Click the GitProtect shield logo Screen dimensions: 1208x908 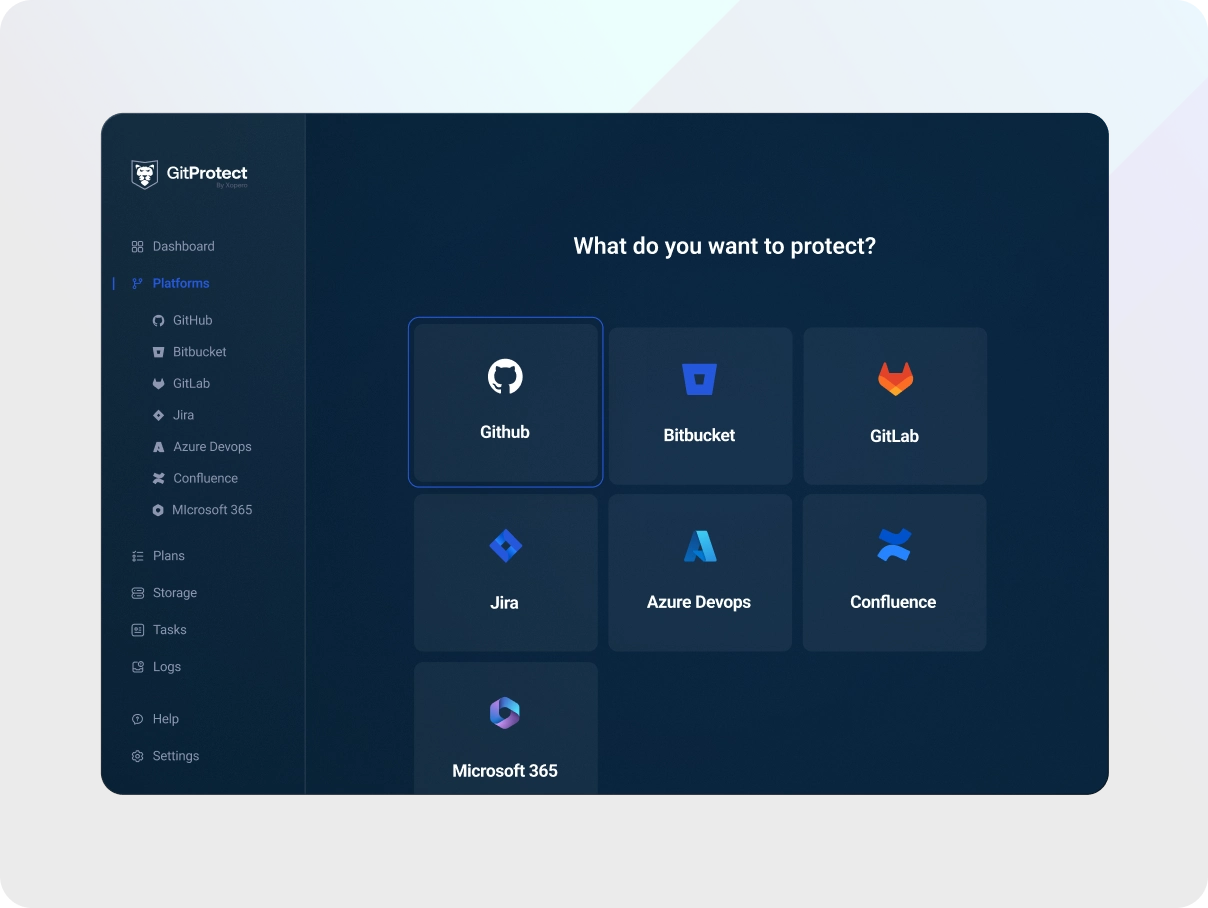145,174
